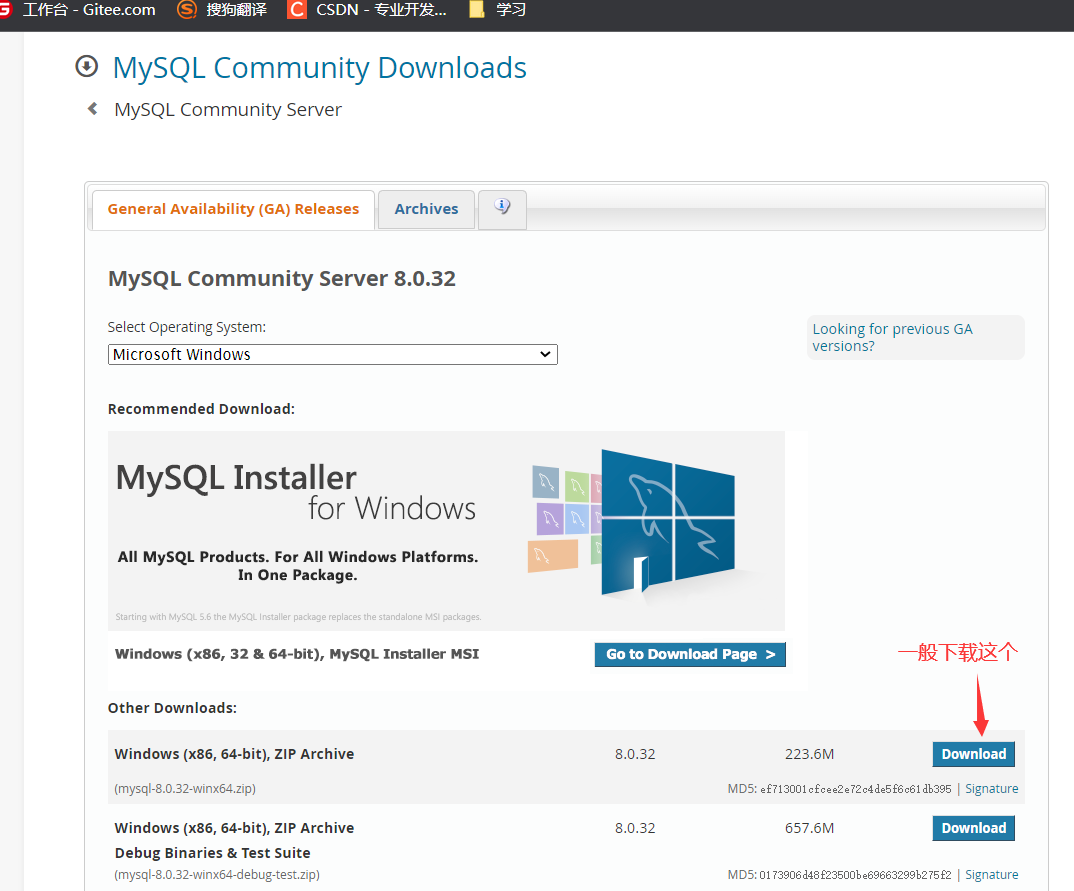This screenshot has height=891, width=1074.
Task: Open Gitee.com bookmark icon
Action: pyautogui.click(x=5, y=10)
